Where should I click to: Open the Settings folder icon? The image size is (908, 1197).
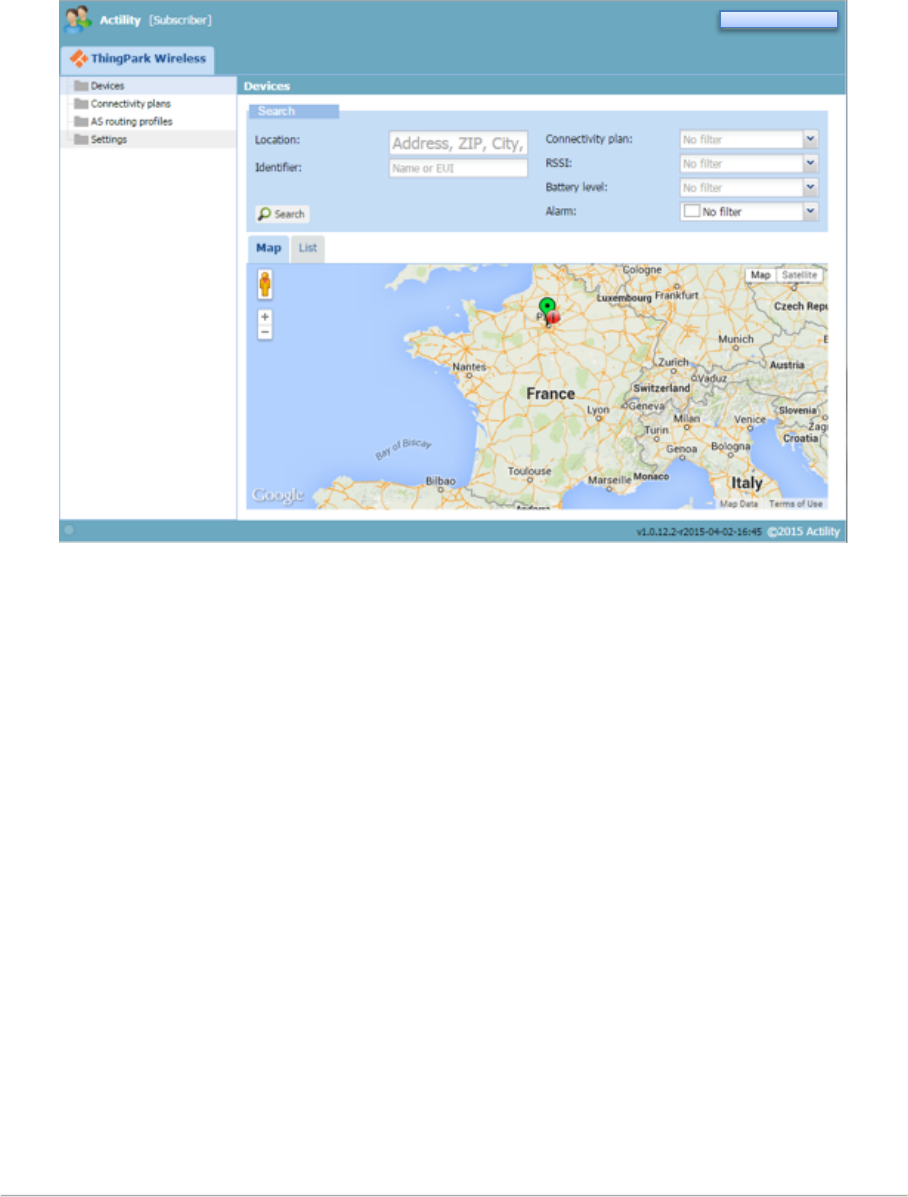click(81, 140)
